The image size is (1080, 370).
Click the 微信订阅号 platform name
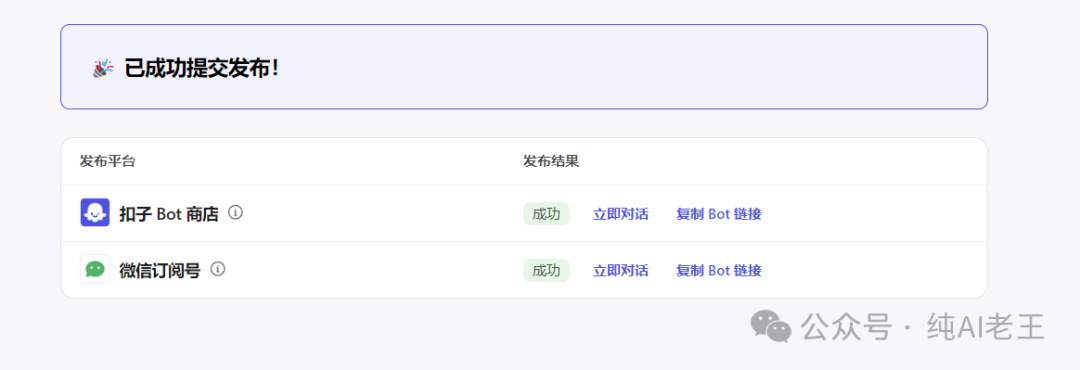160,271
